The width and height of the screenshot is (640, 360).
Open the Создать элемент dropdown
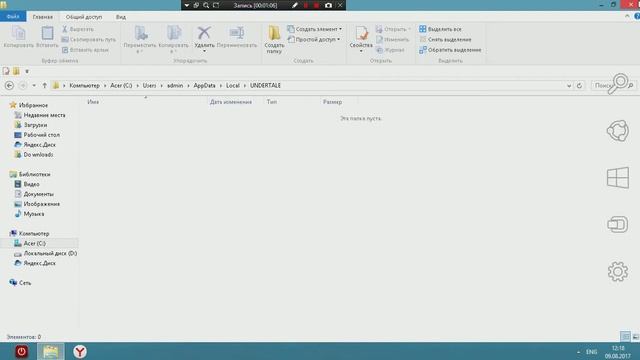click(315, 29)
